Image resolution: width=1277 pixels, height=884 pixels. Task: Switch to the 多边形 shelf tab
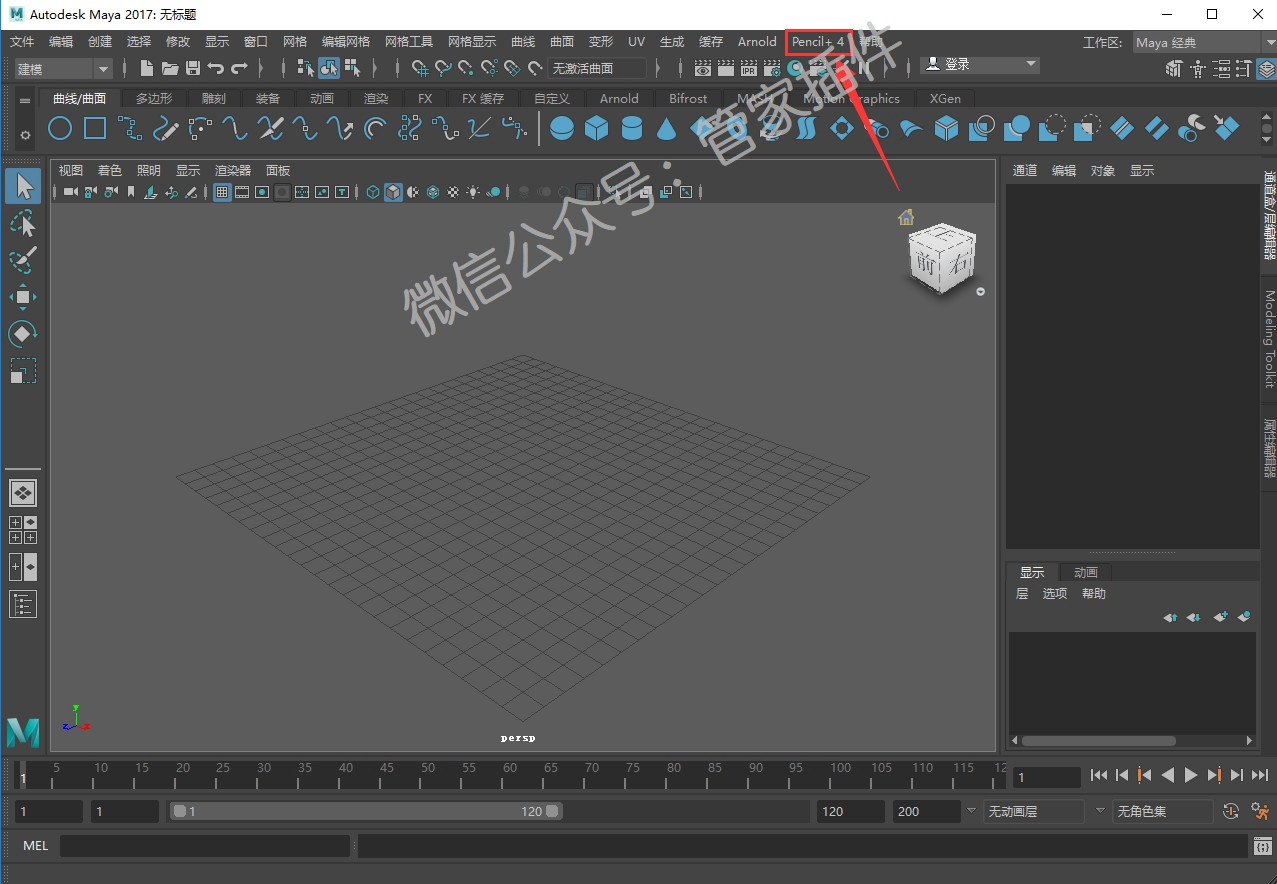click(x=154, y=99)
